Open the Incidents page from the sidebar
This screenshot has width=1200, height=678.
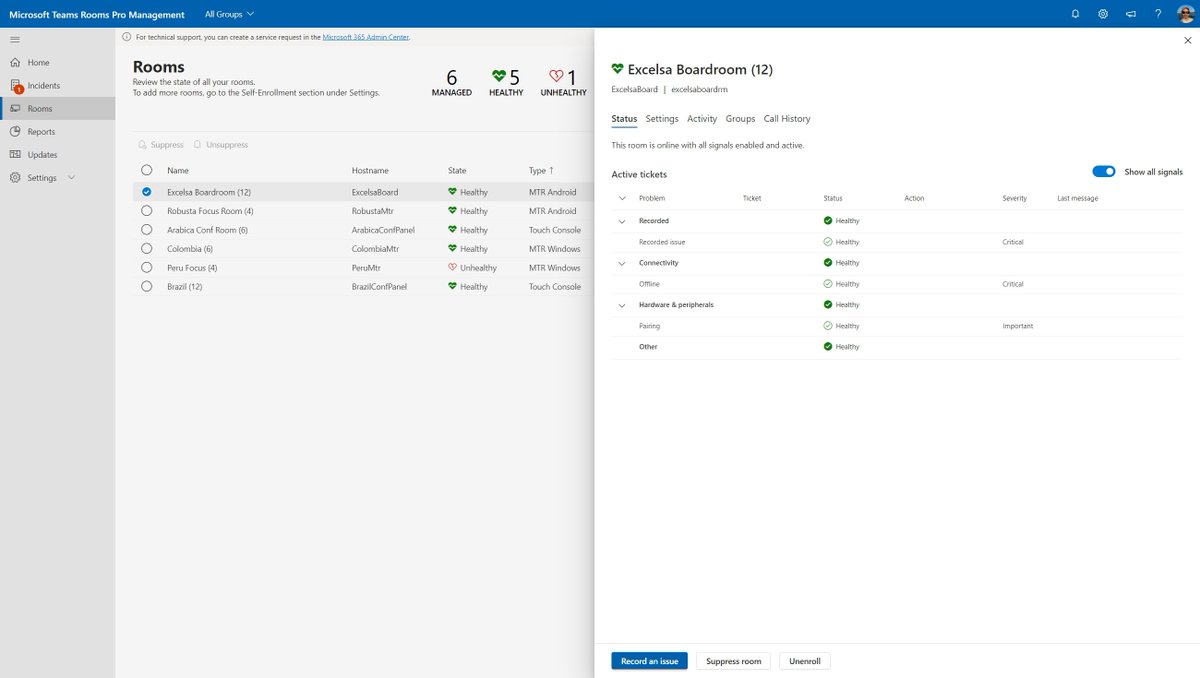pos(15,85)
